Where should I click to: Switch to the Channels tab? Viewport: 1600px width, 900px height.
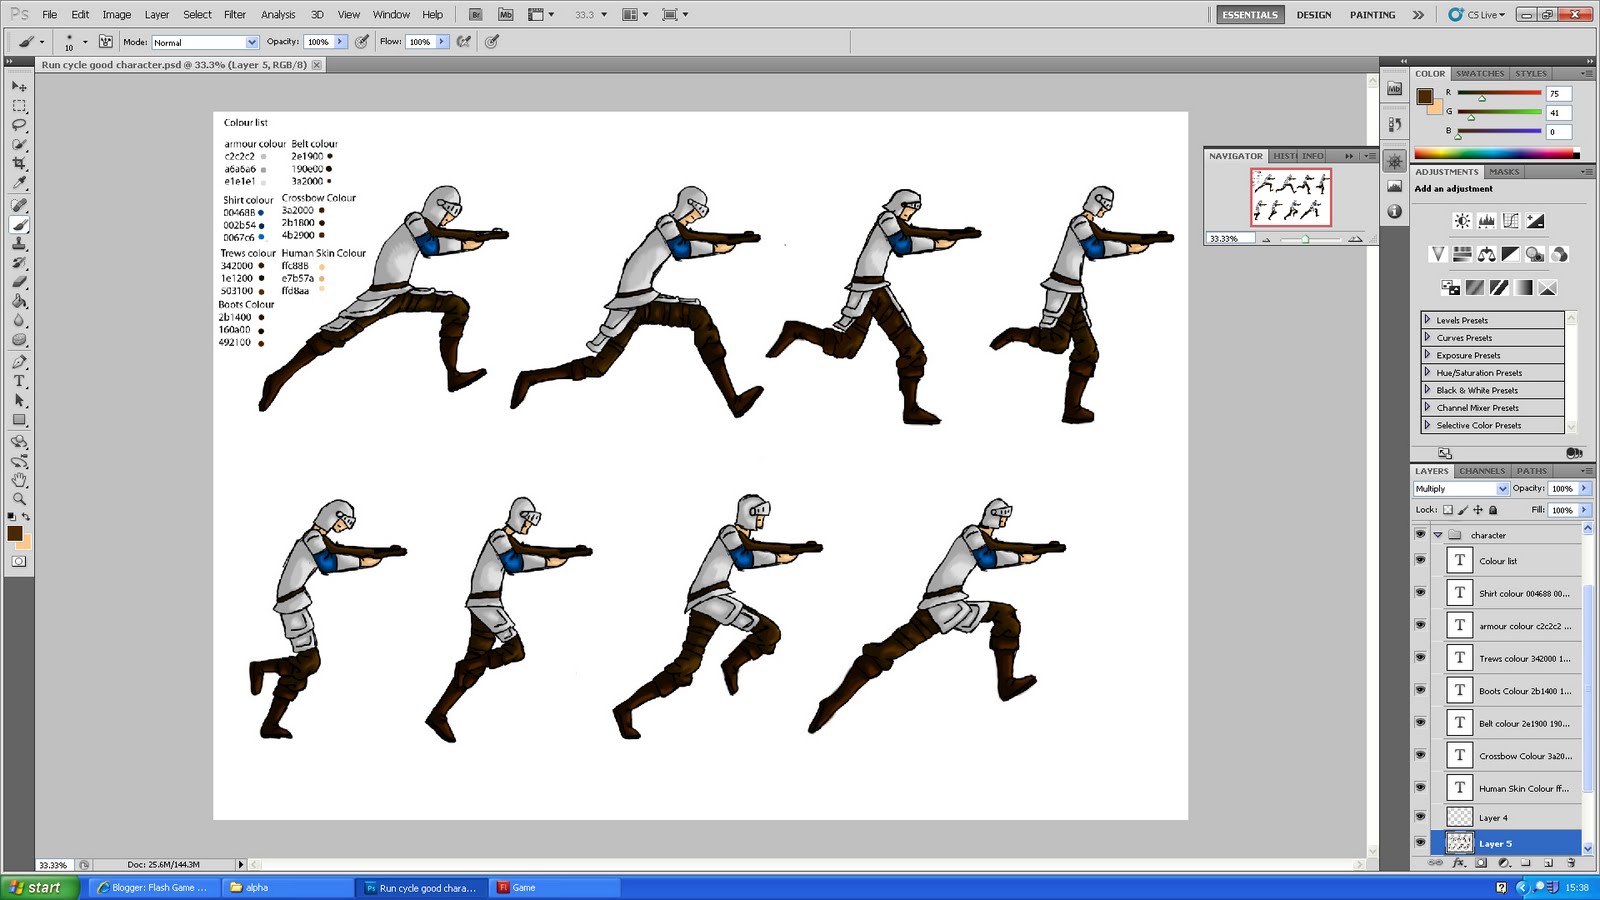pyautogui.click(x=1482, y=470)
